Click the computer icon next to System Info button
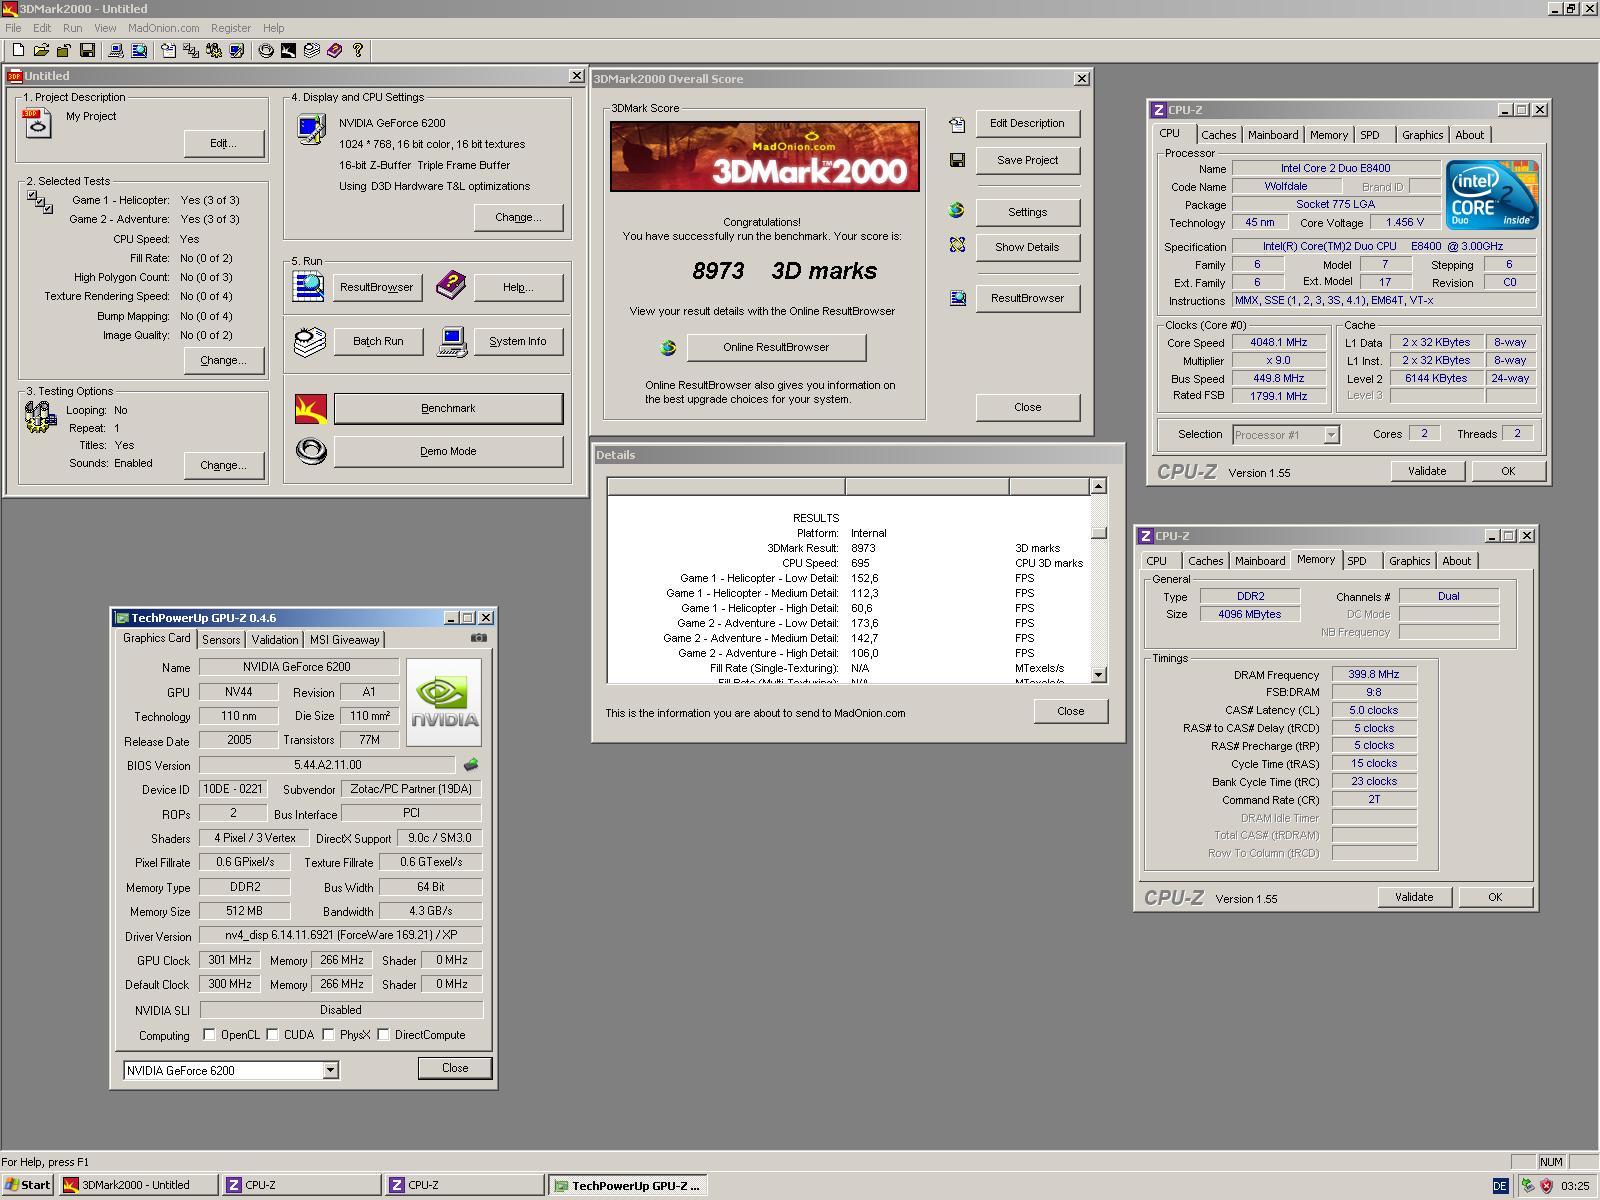The image size is (1600, 1200). pos(452,342)
